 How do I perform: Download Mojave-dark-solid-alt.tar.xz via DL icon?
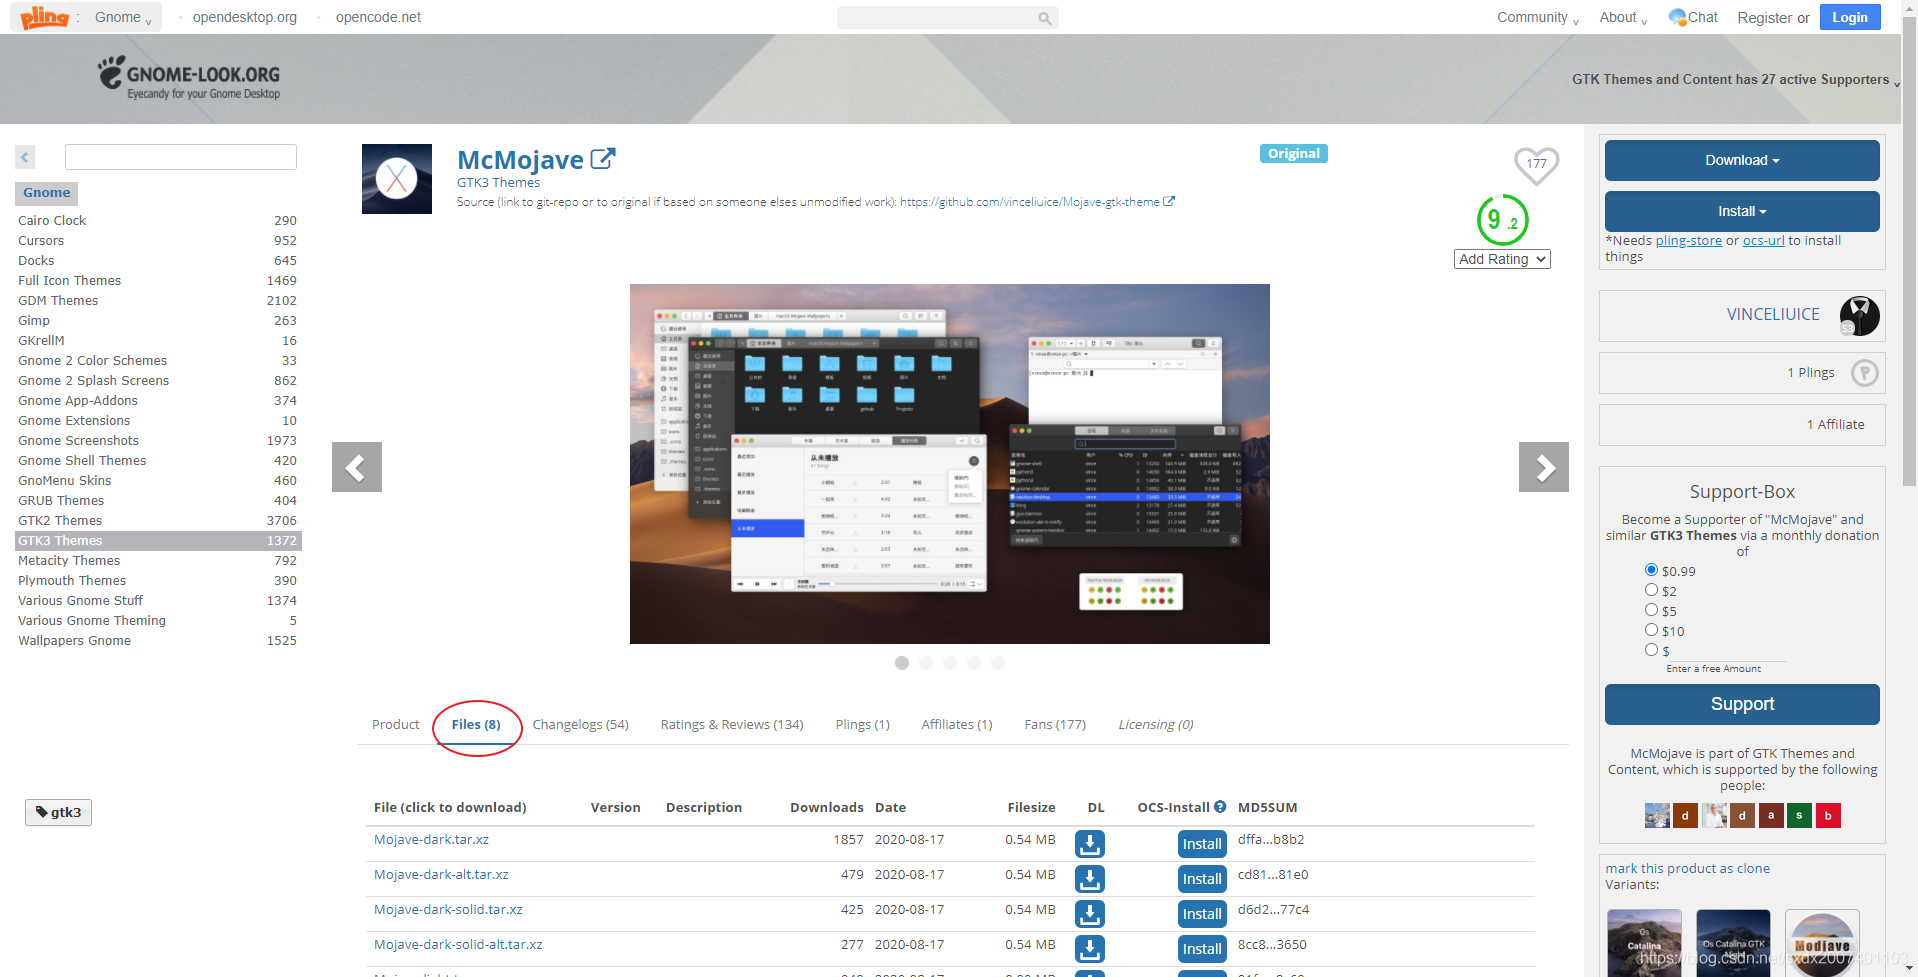click(x=1090, y=949)
